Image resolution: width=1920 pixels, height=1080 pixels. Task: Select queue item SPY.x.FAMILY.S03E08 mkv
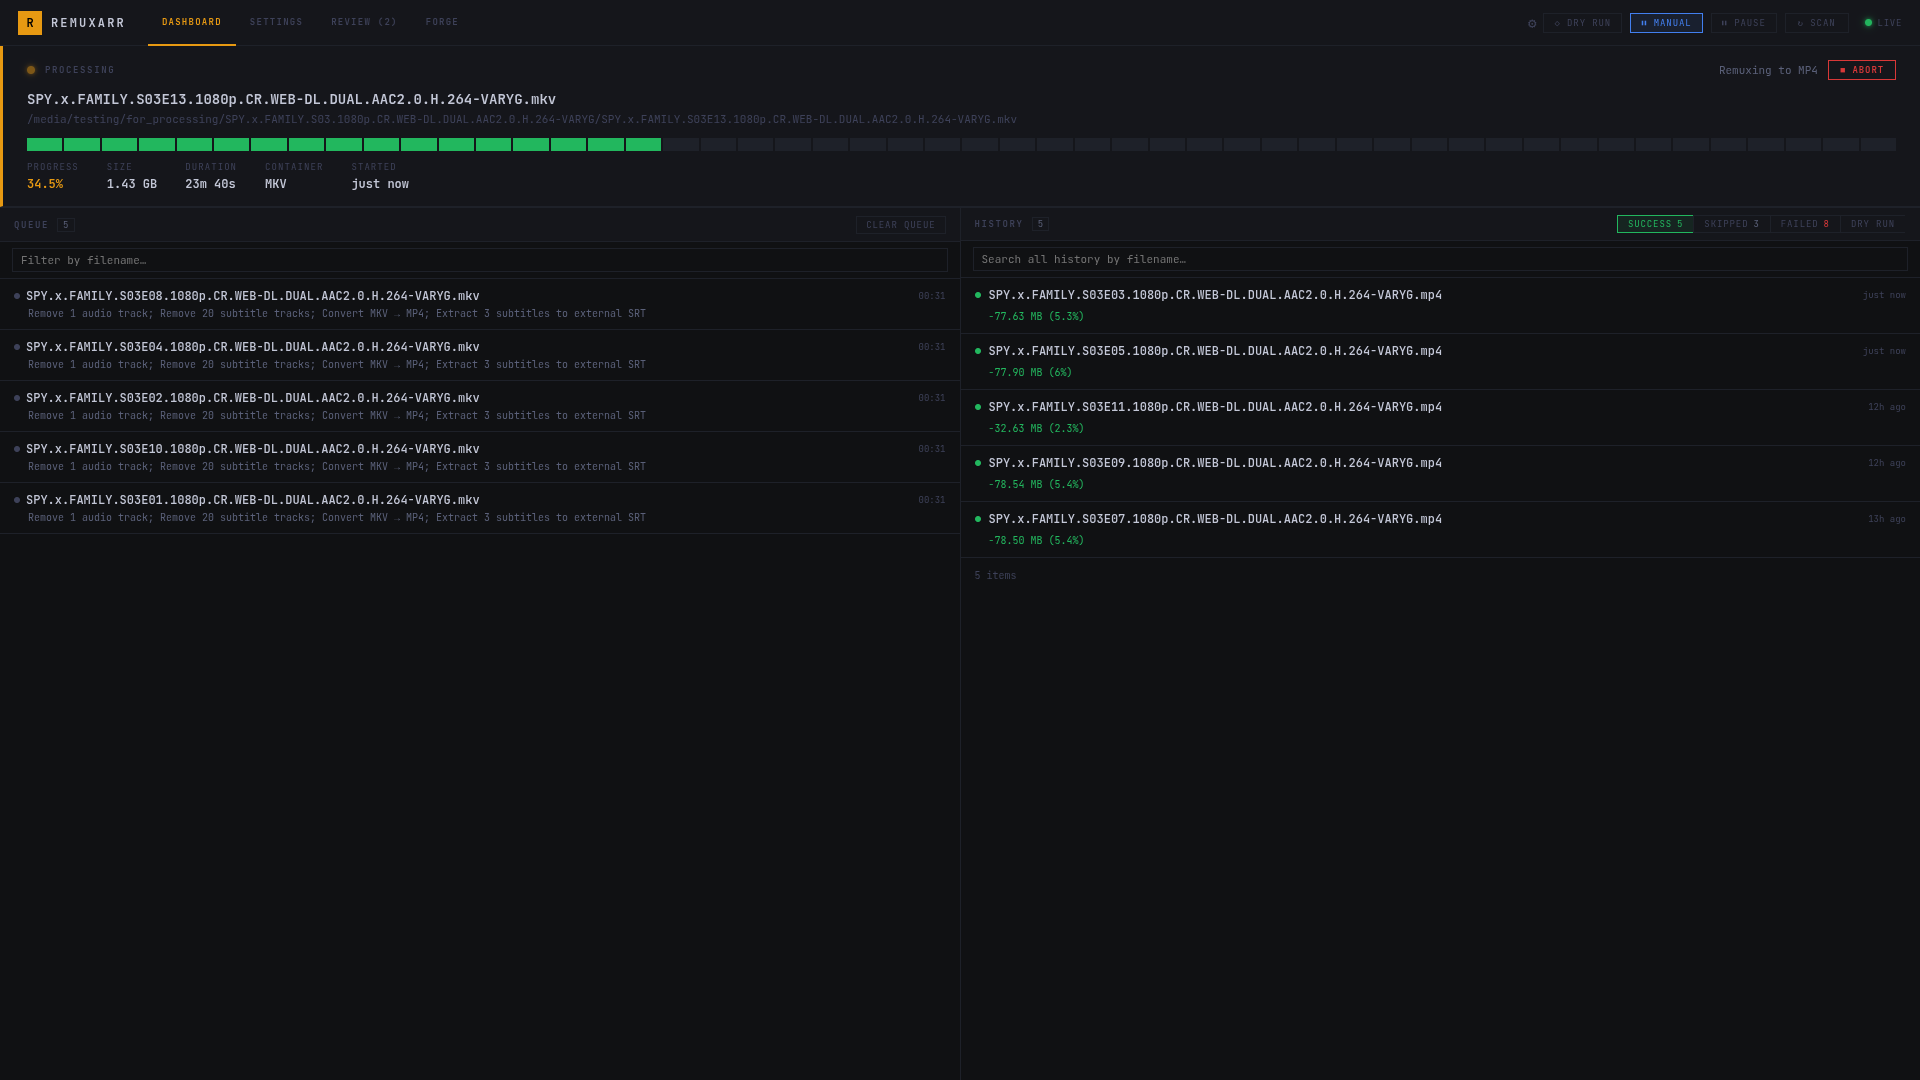pyautogui.click(x=480, y=304)
